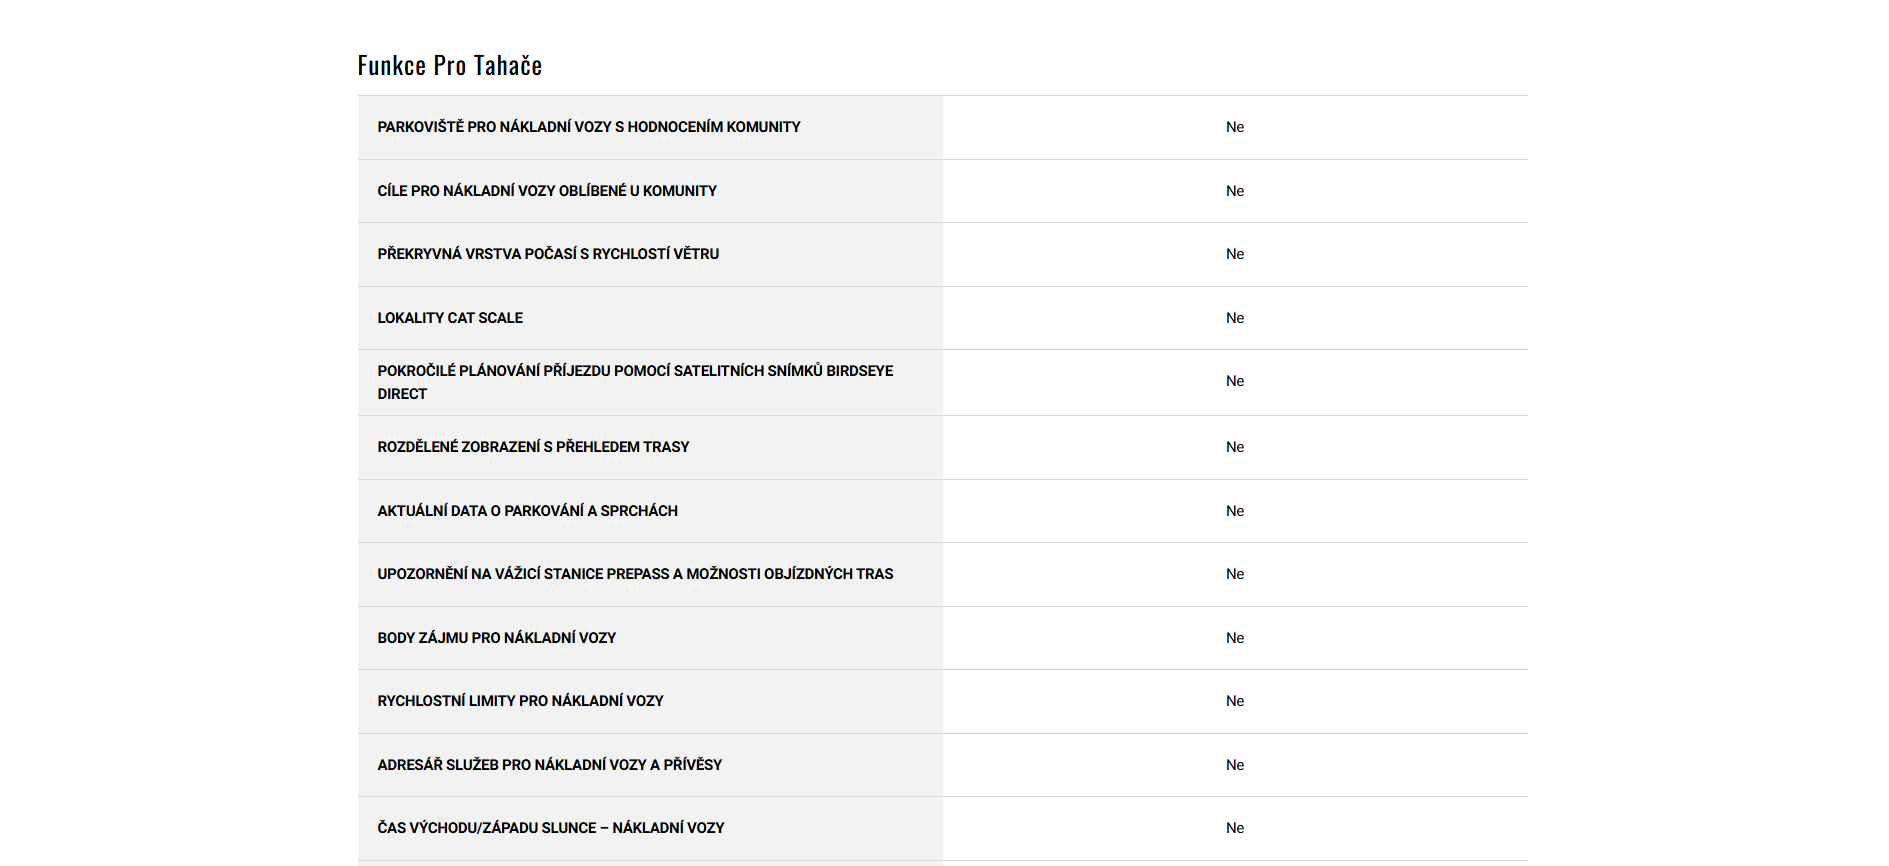This screenshot has width=1889, height=866.
Task: Select the "Překryvná vrstva počasí s rychlostí větru" row label
Action: 548,254
